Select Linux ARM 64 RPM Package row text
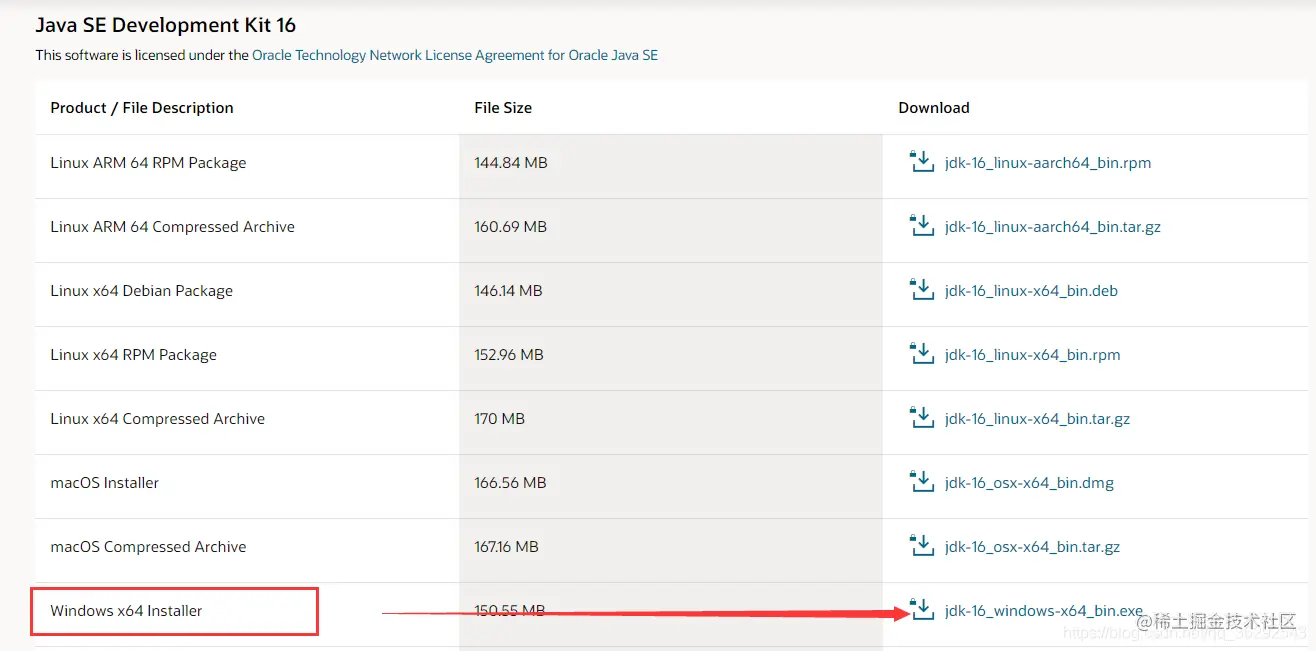 [148, 163]
